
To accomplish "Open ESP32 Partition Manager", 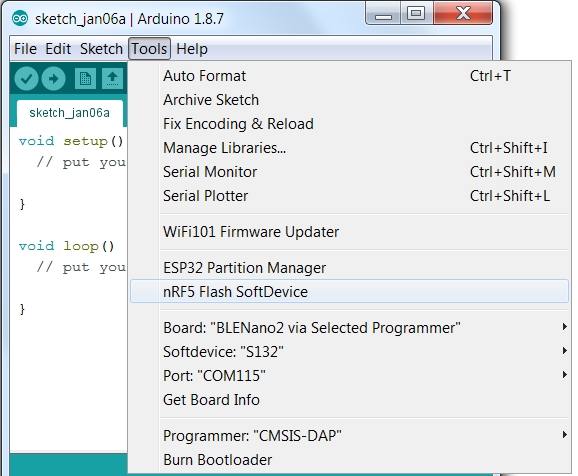I will pyautogui.click(x=349, y=268).
